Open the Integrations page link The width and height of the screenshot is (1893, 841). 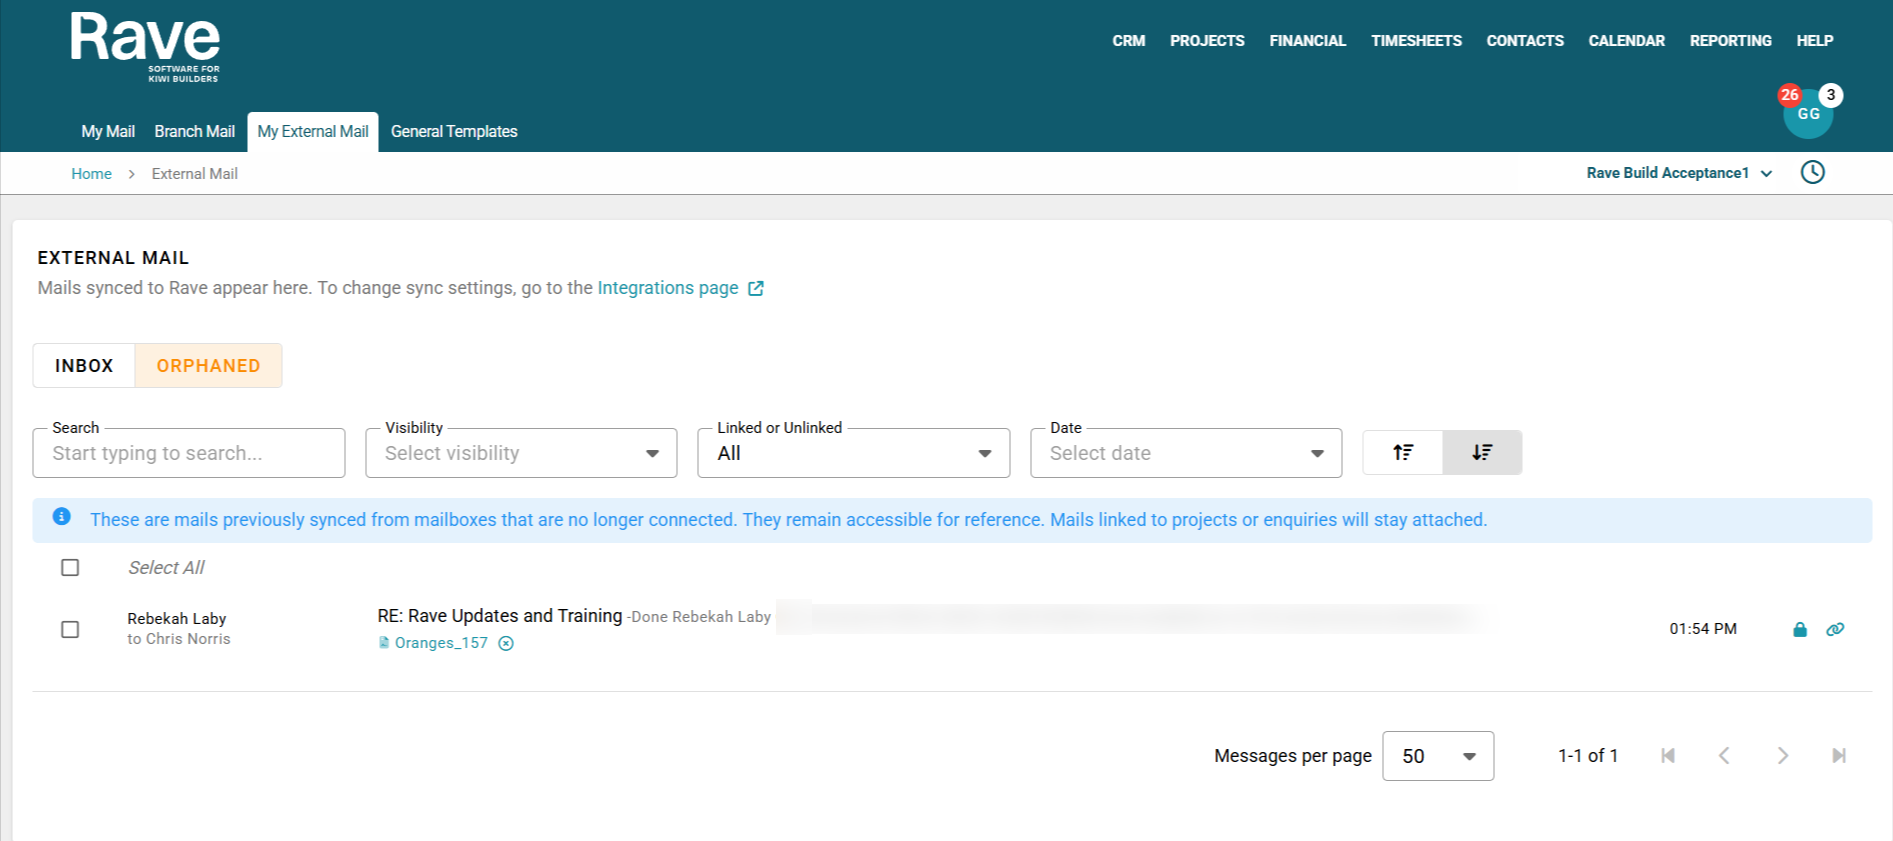click(x=668, y=288)
